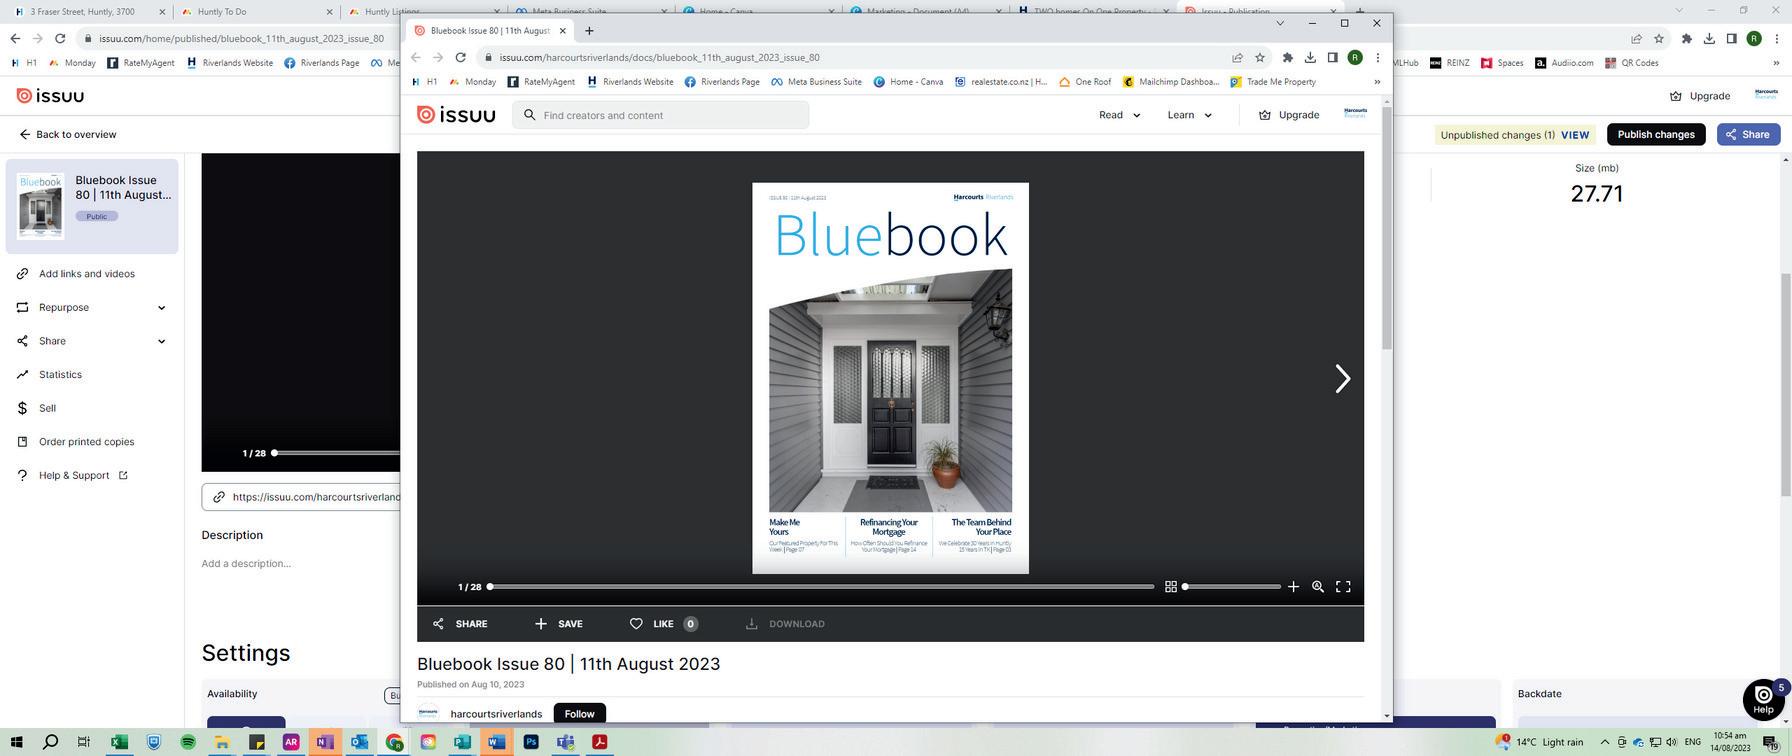
Task: Open Chrome profile R in front window
Action: point(1355,58)
